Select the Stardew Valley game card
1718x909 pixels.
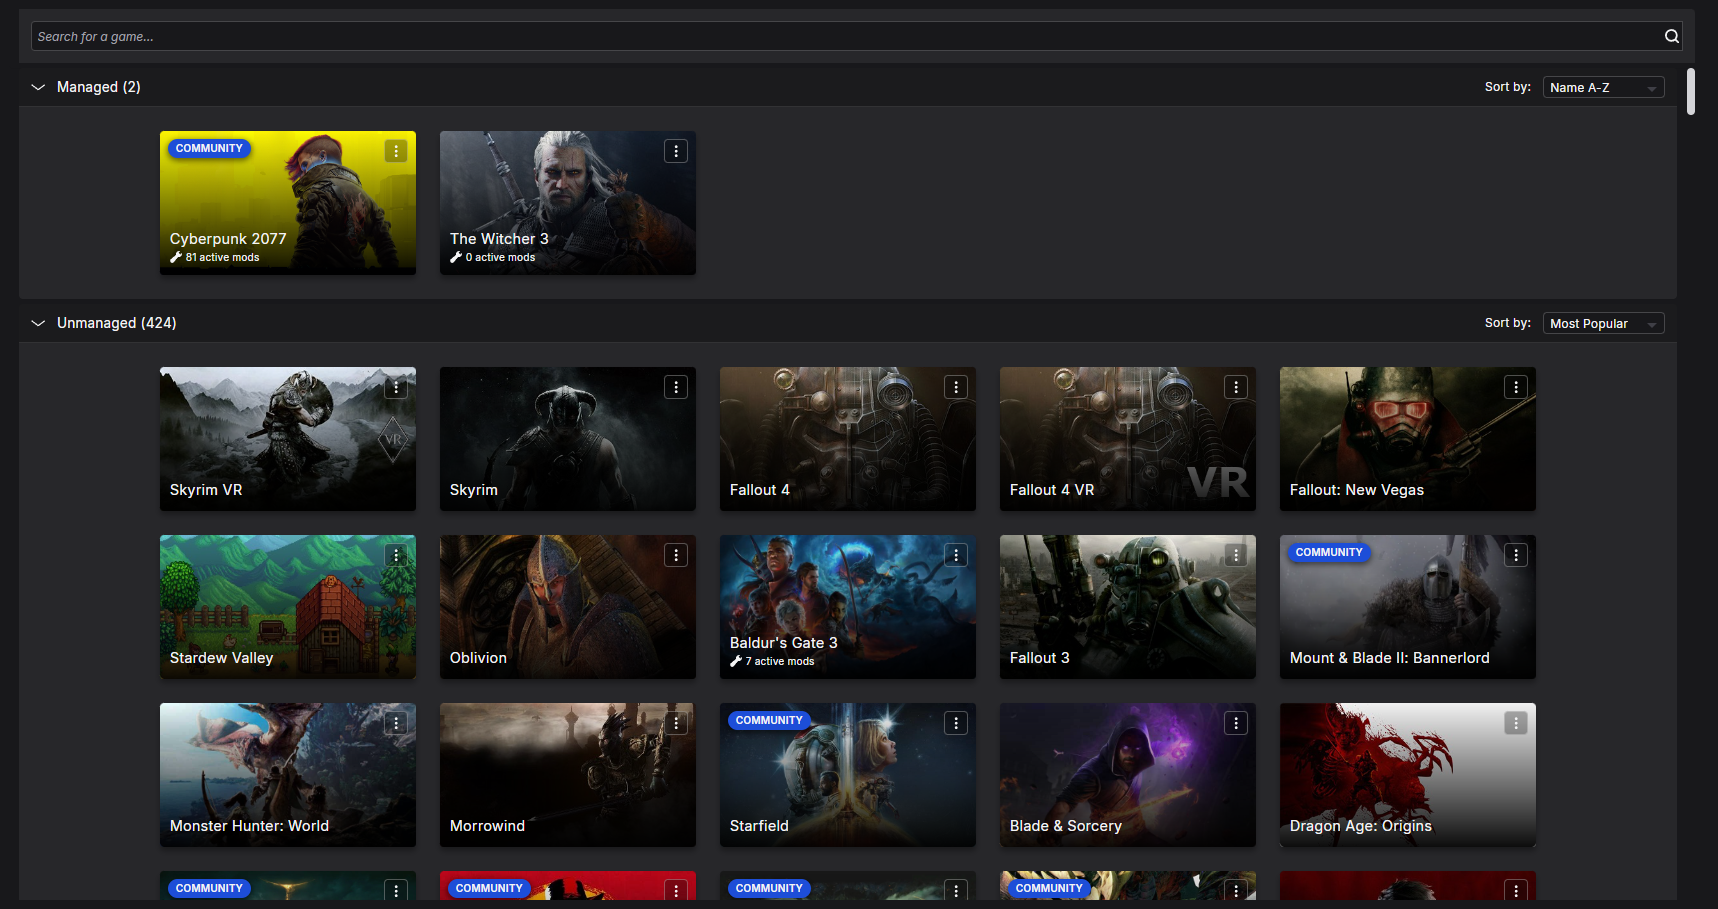click(288, 607)
